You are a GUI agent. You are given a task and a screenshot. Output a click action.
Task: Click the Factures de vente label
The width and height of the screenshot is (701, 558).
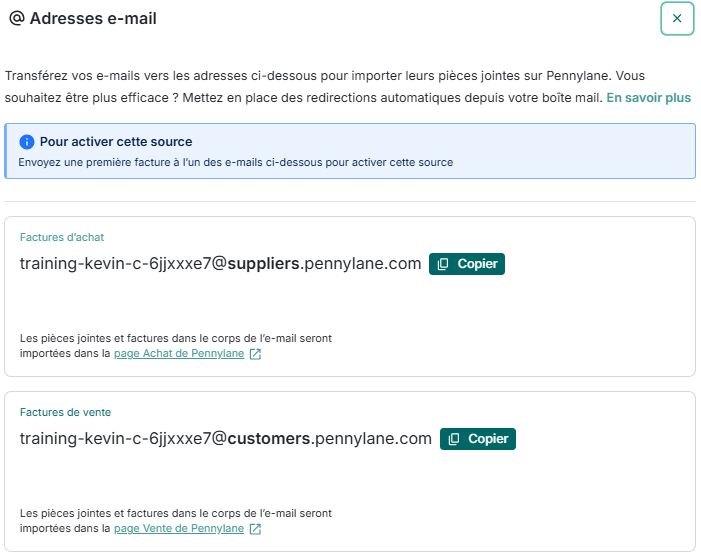tap(65, 412)
